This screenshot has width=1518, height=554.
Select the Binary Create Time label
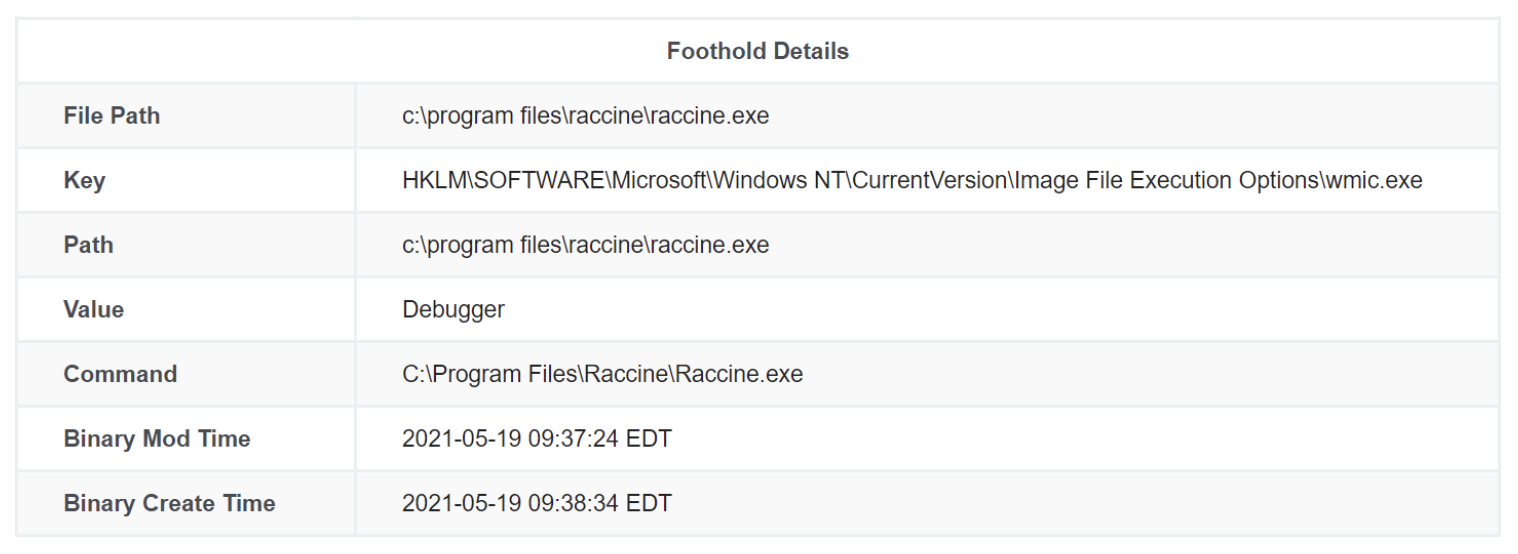coord(169,503)
